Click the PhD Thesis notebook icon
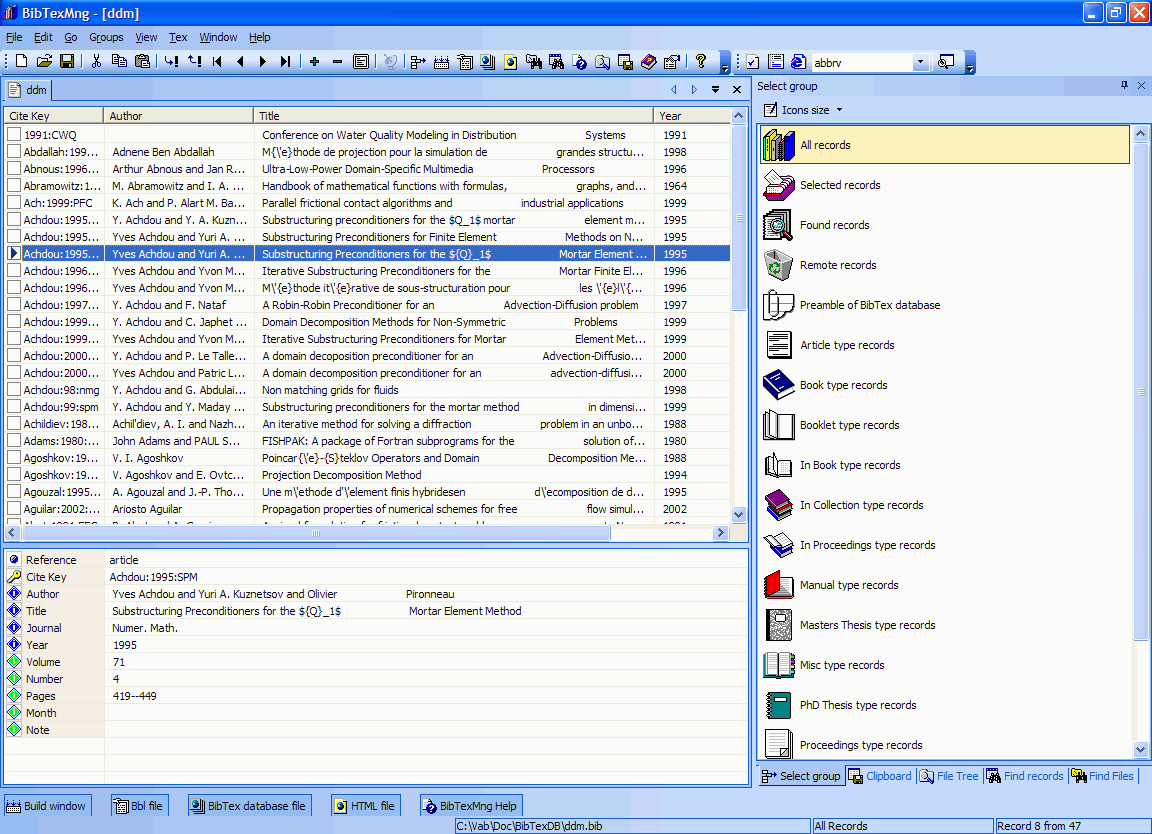This screenshot has height=834, width=1152. 779,705
